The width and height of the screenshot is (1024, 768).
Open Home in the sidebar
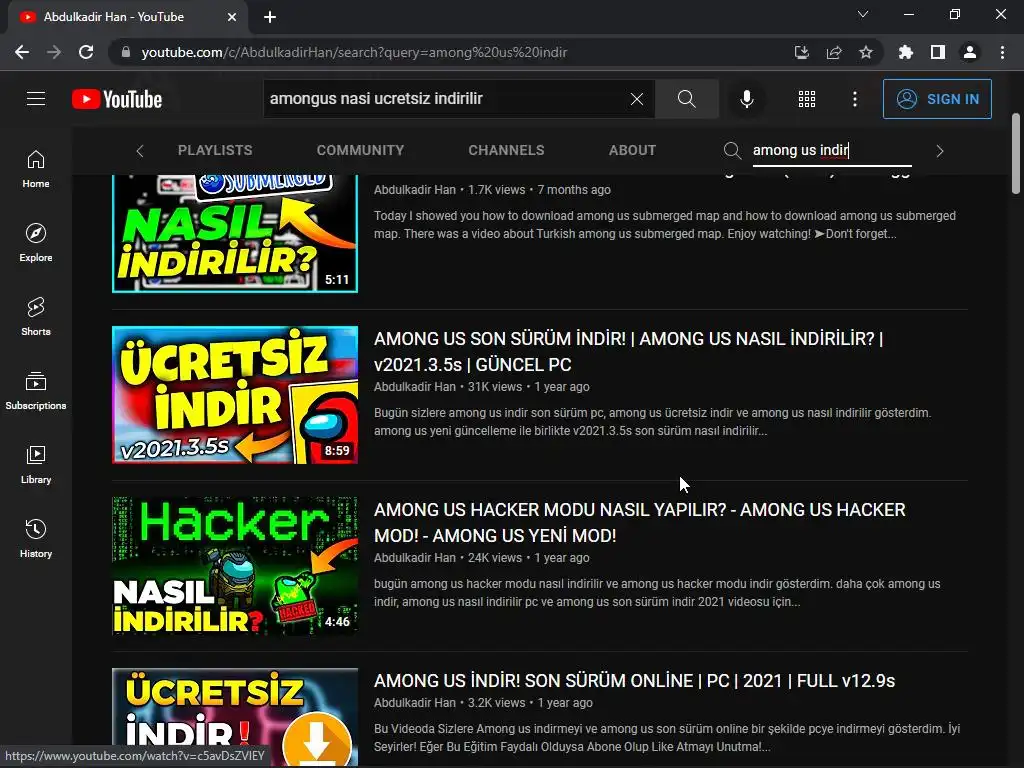(36, 169)
